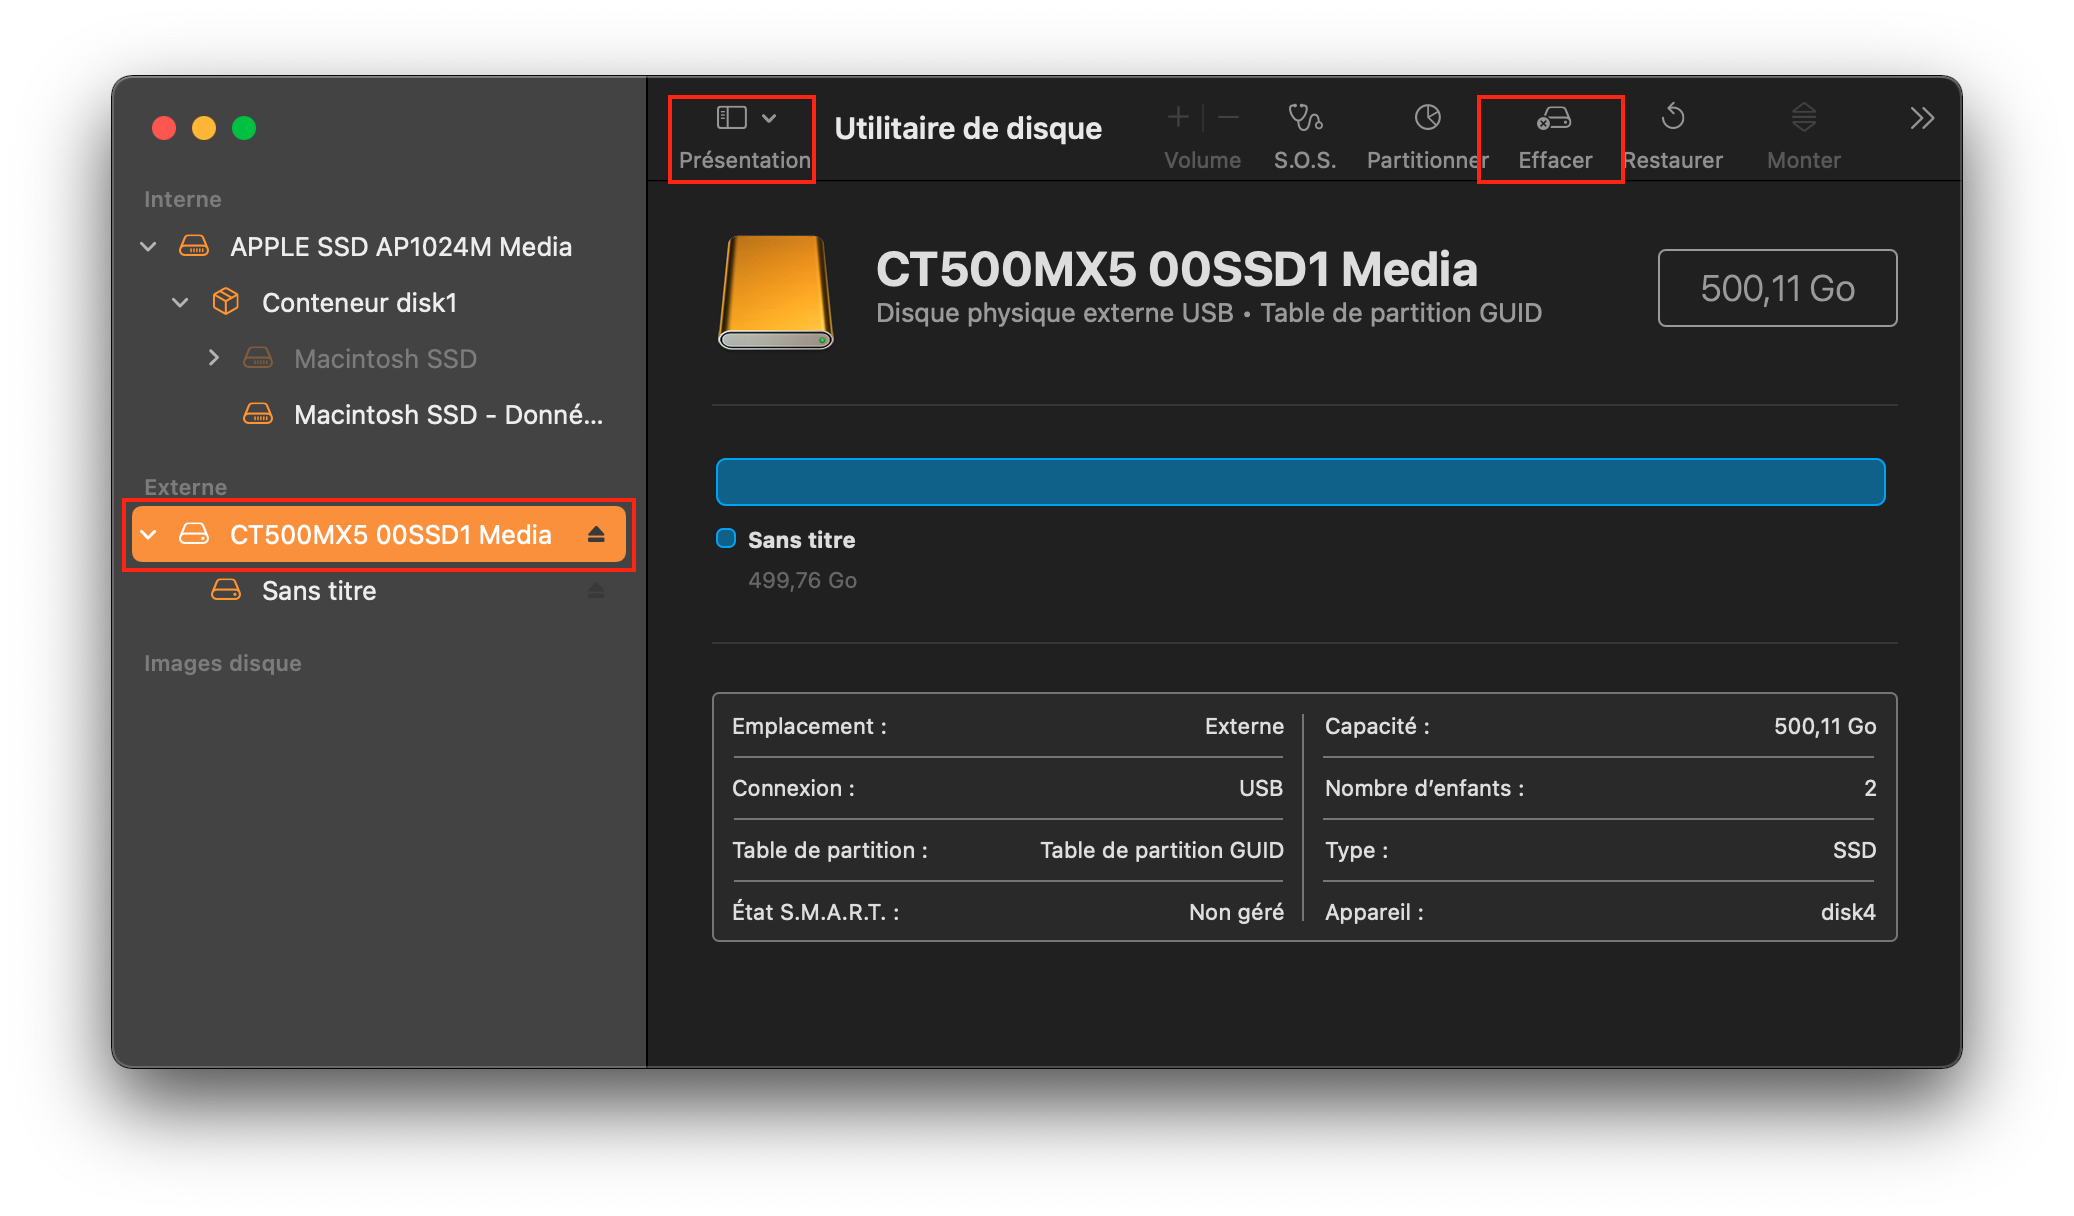Viewport: 2074px width, 1216px height.
Task: Click the Effacer erase button
Action: tap(1554, 138)
